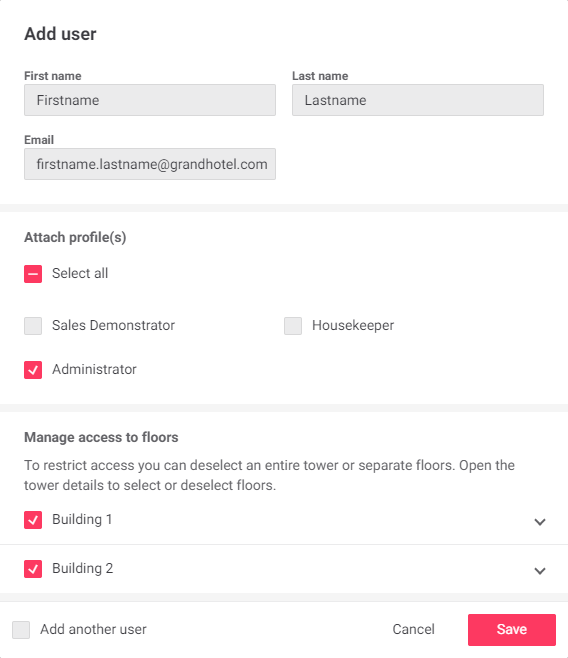This screenshot has height=658, width=568.
Task: Click the Last name input field
Action: [418, 100]
